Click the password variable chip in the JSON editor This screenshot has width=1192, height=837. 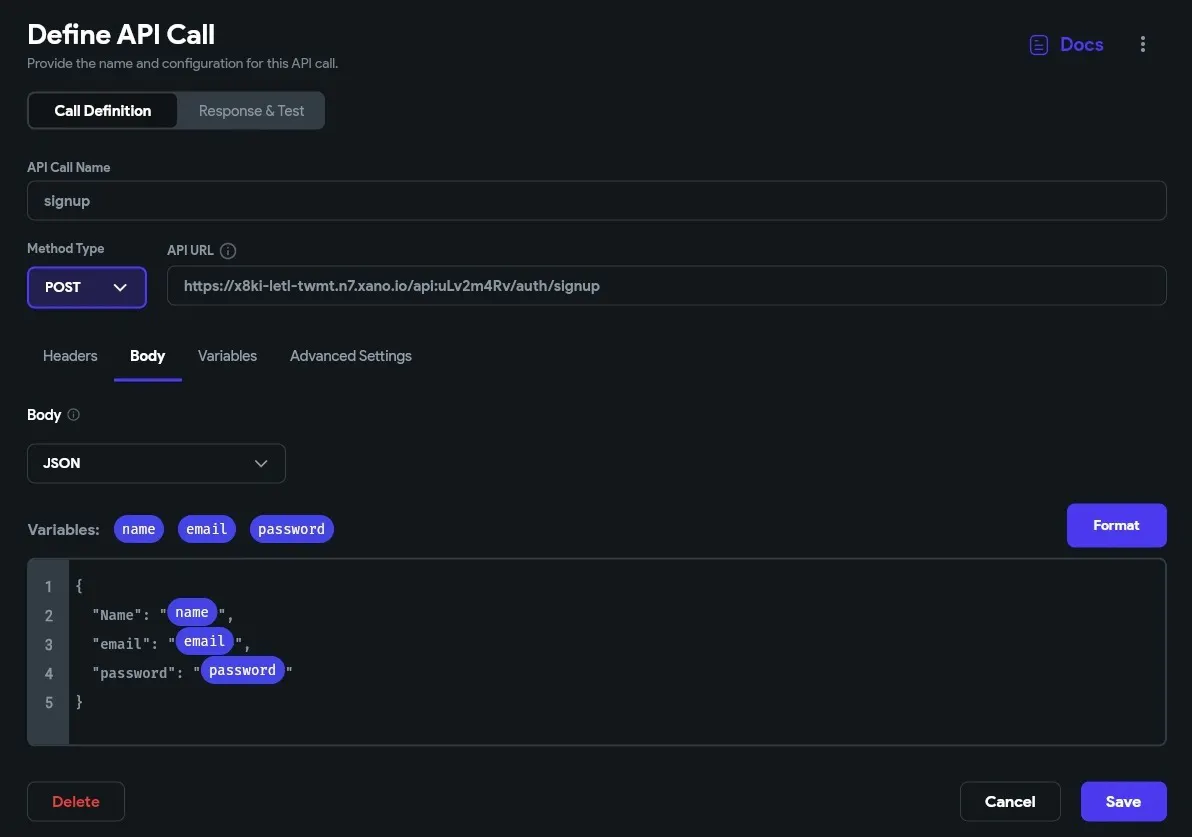243,670
